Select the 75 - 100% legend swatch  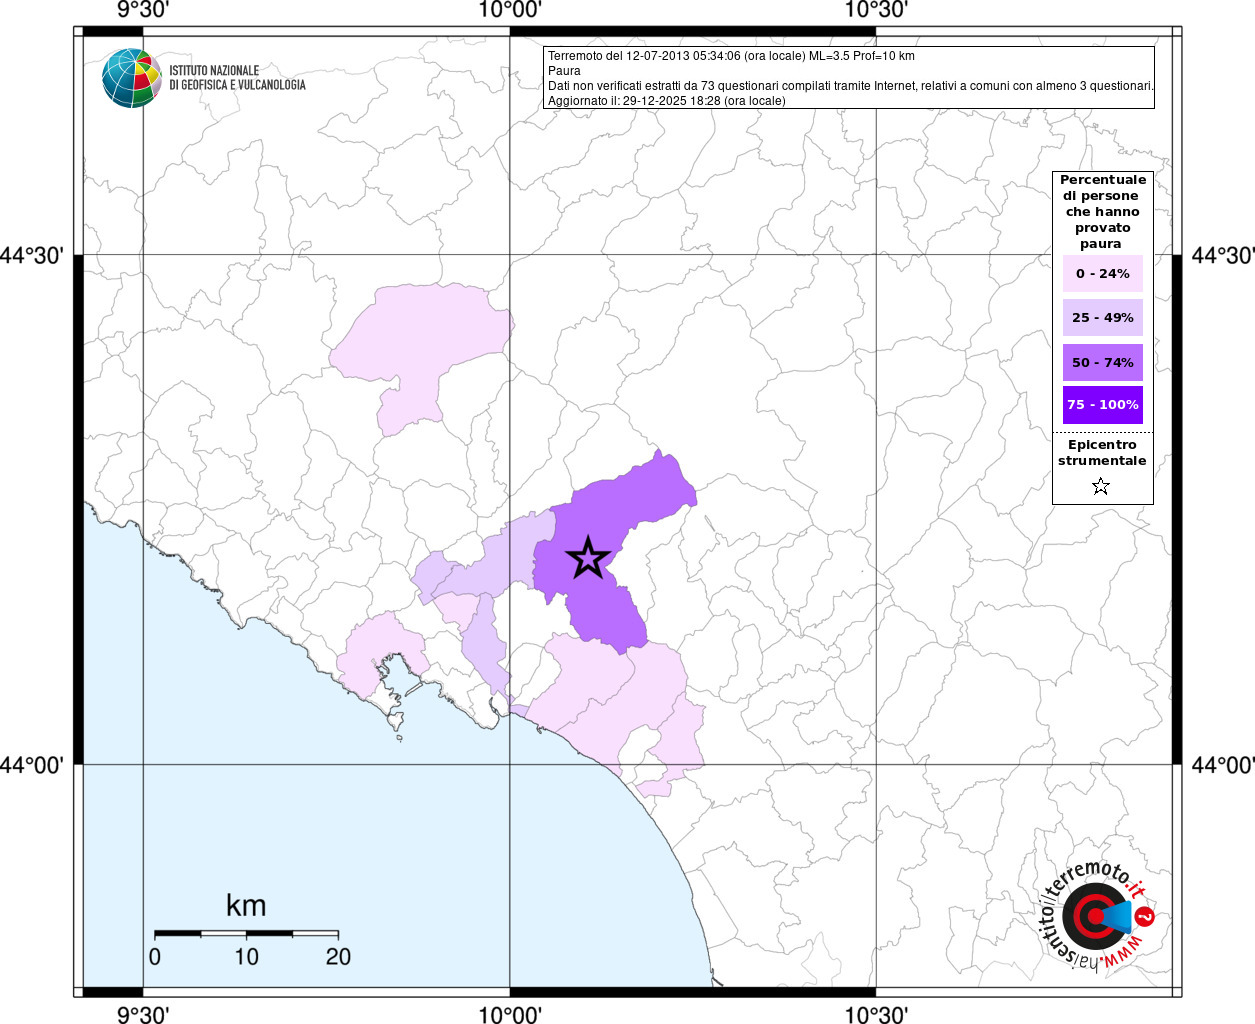click(x=1102, y=405)
